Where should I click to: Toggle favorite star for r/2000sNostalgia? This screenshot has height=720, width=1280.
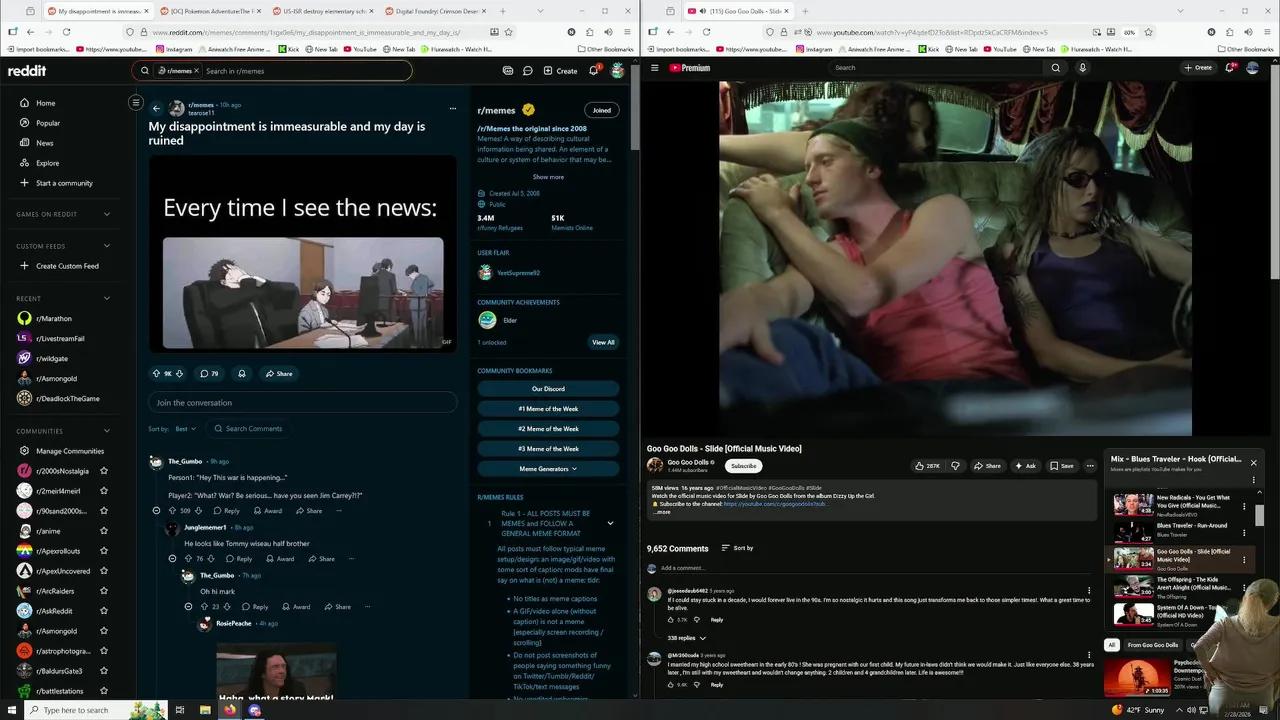pos(104,471)
